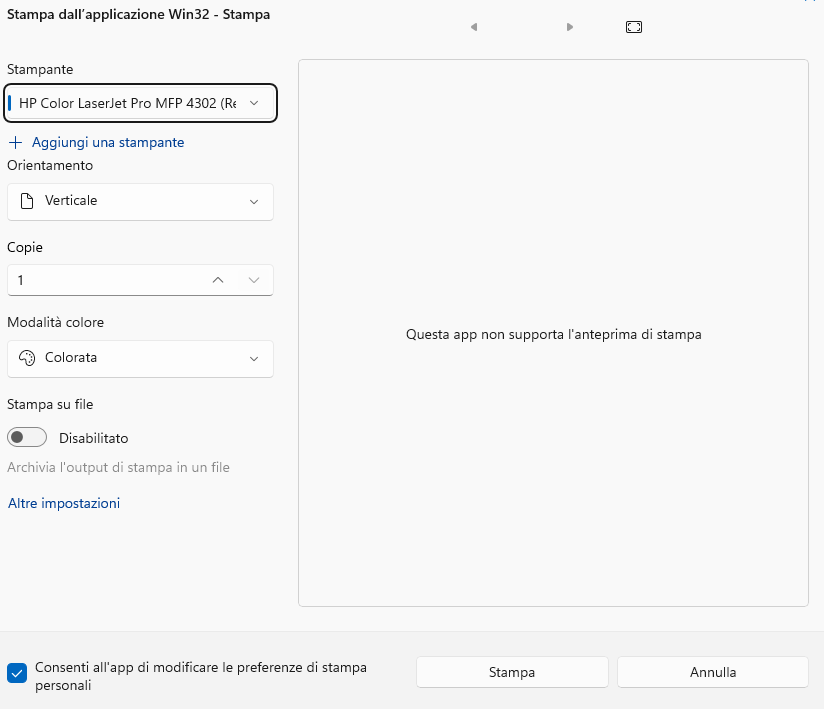Increase copies with the up arrow

(218, 280)
